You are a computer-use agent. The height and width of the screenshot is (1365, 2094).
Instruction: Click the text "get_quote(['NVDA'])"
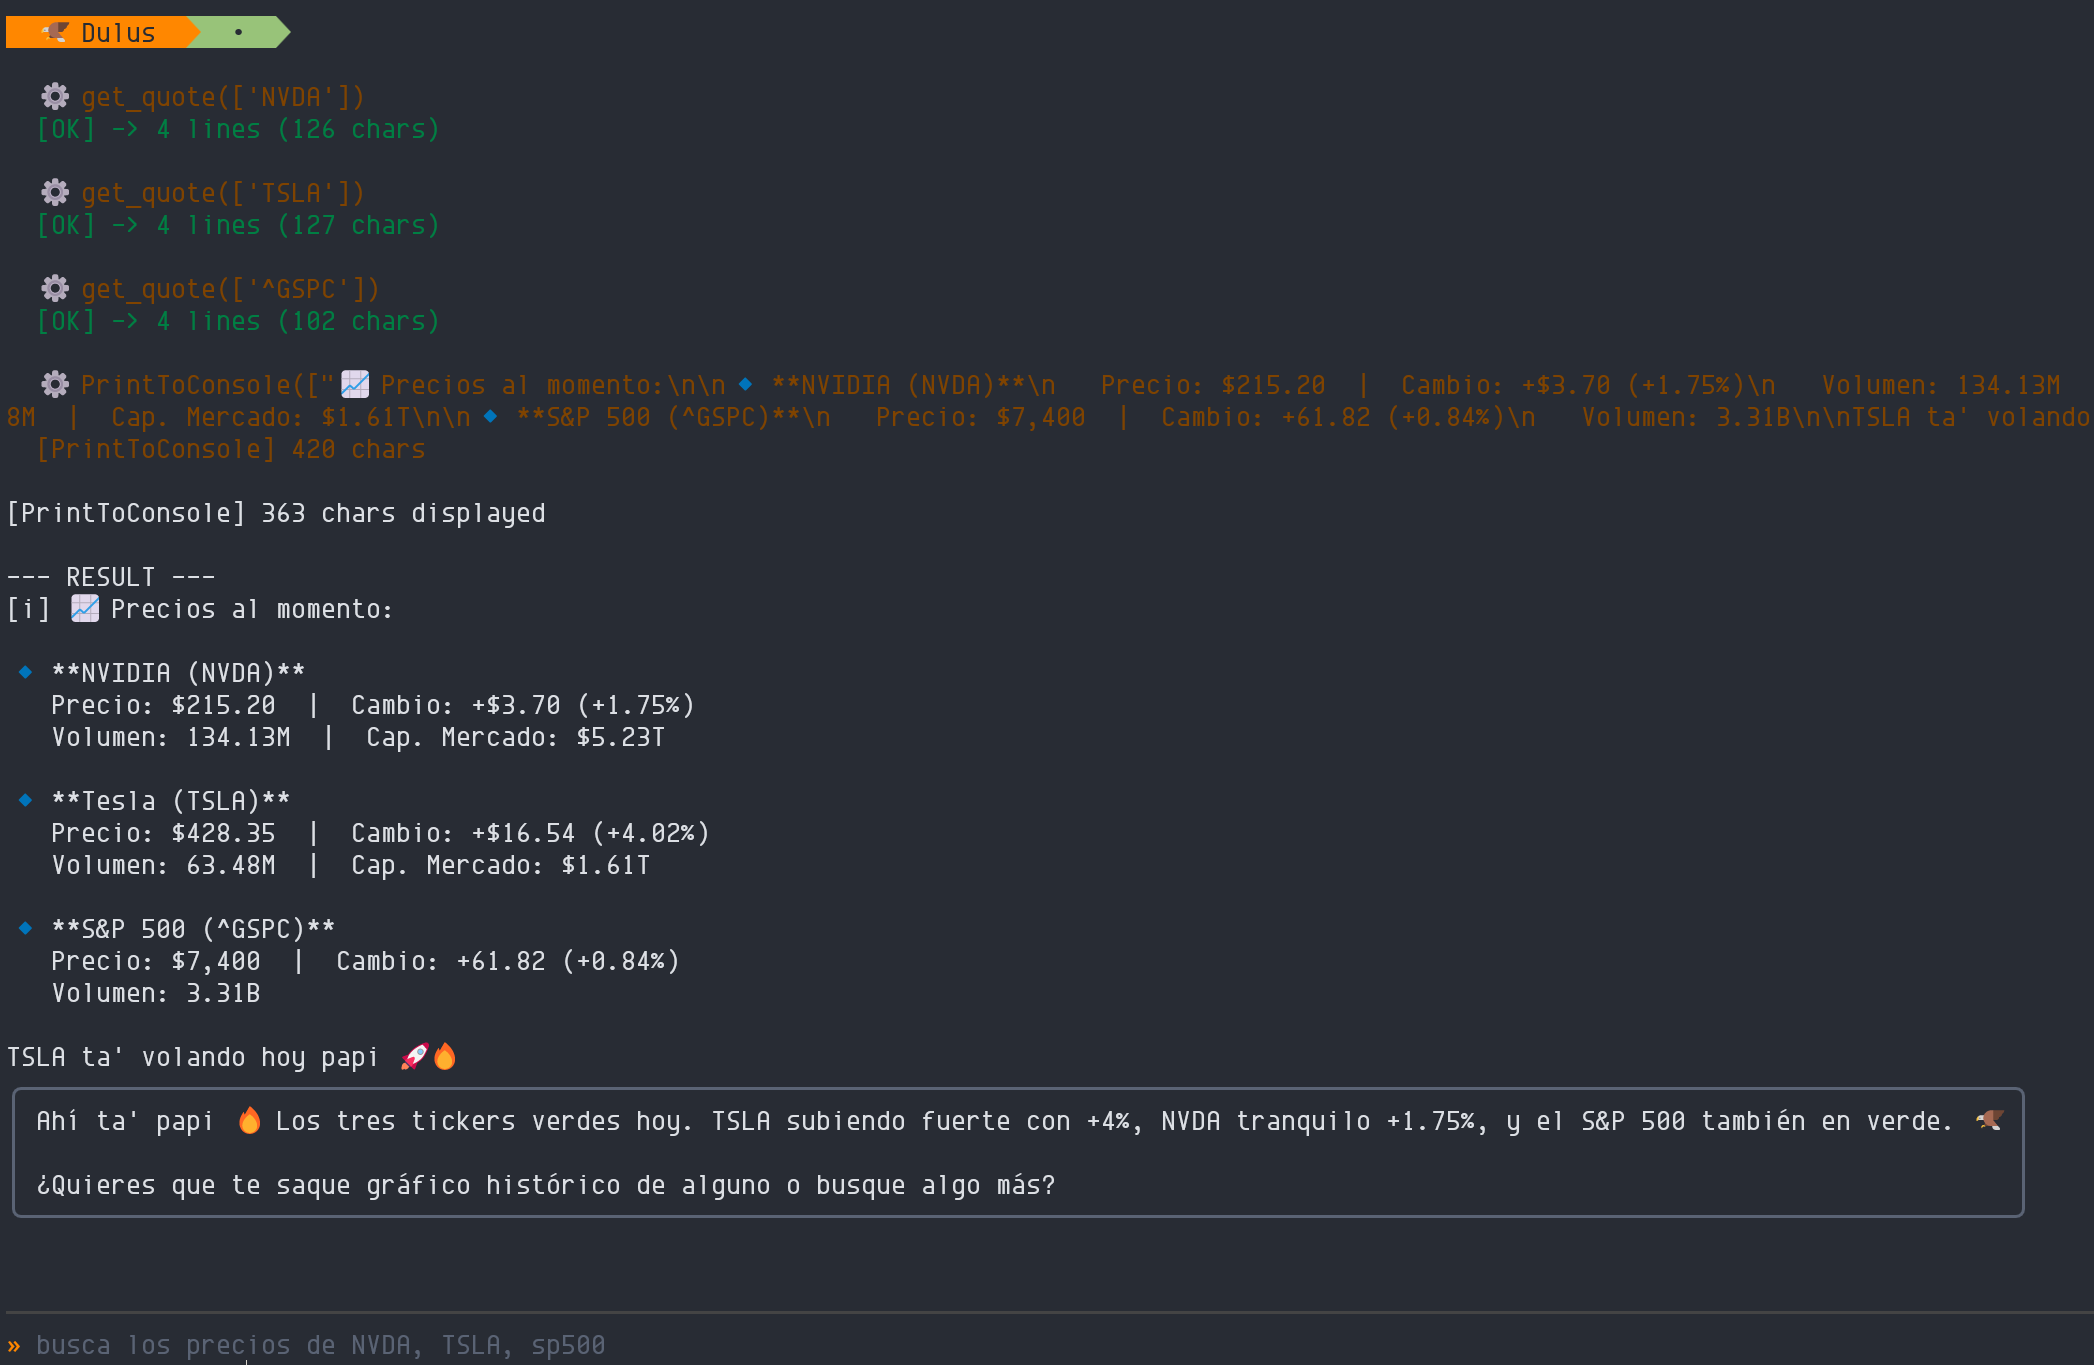(223, 97)
